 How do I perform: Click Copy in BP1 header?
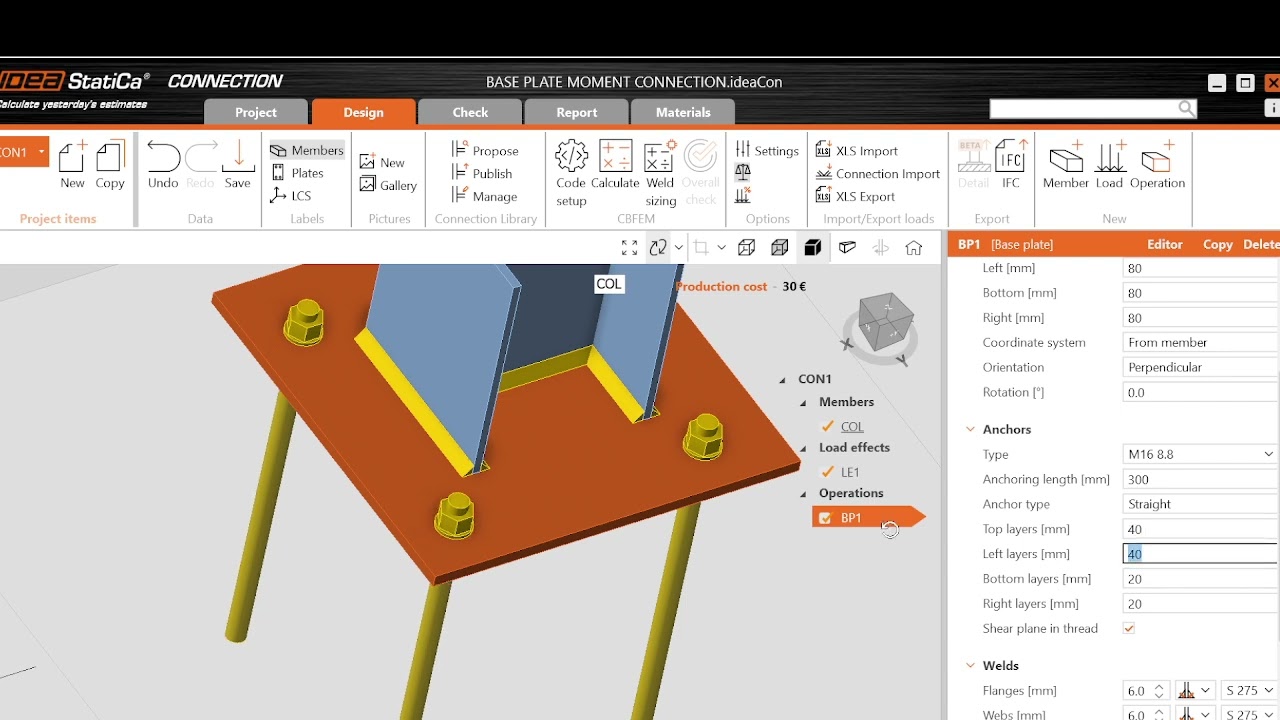pos(1218,244)
